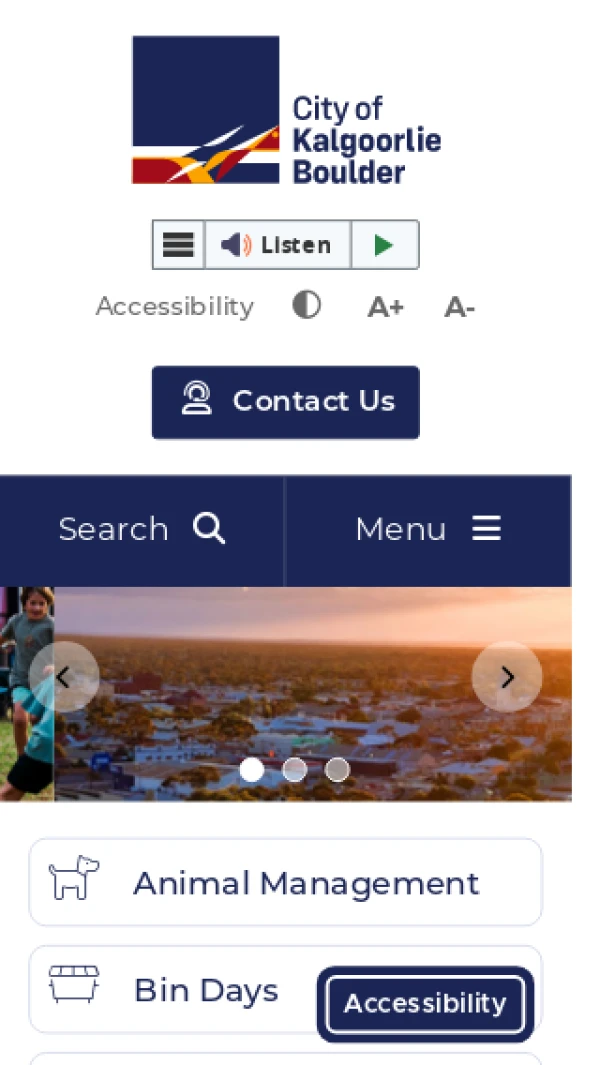Open the ReadSpeaker hamburger options menu
The image size is (600, 1065).
179,245
